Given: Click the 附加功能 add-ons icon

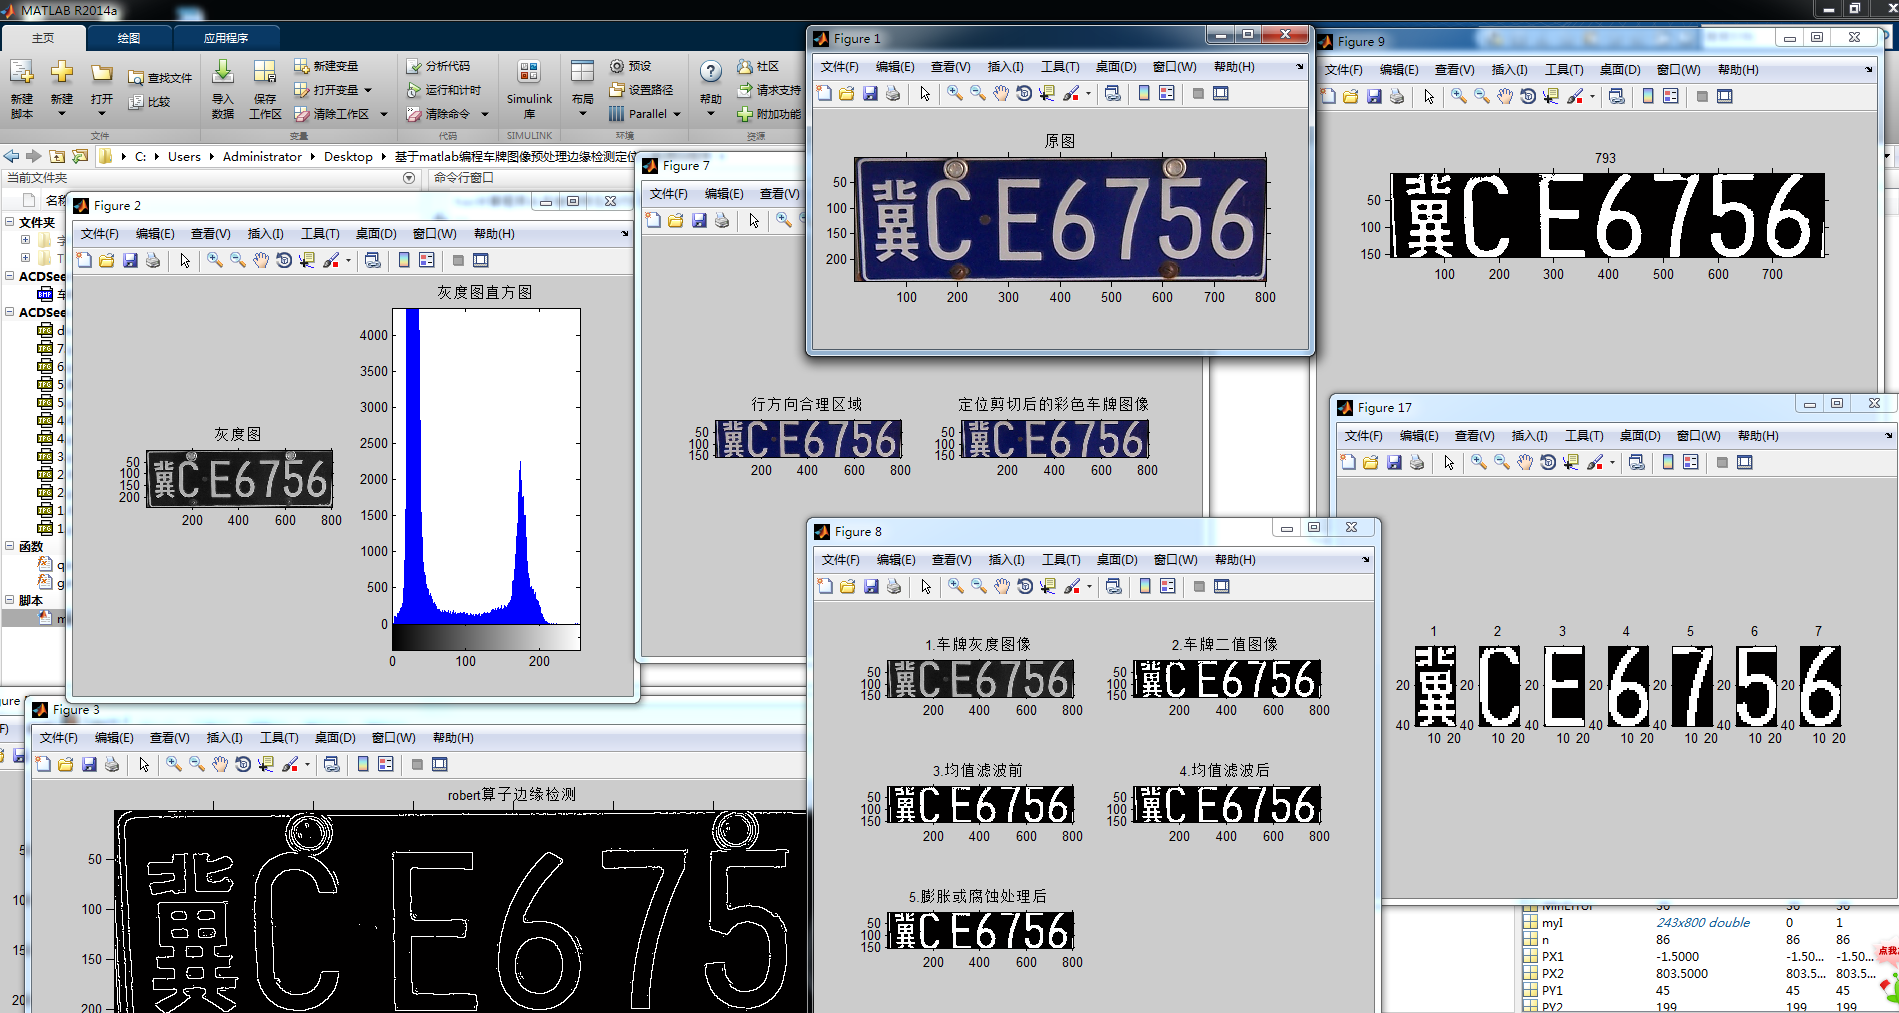Looking at the screenshot, I should [745, 114].
